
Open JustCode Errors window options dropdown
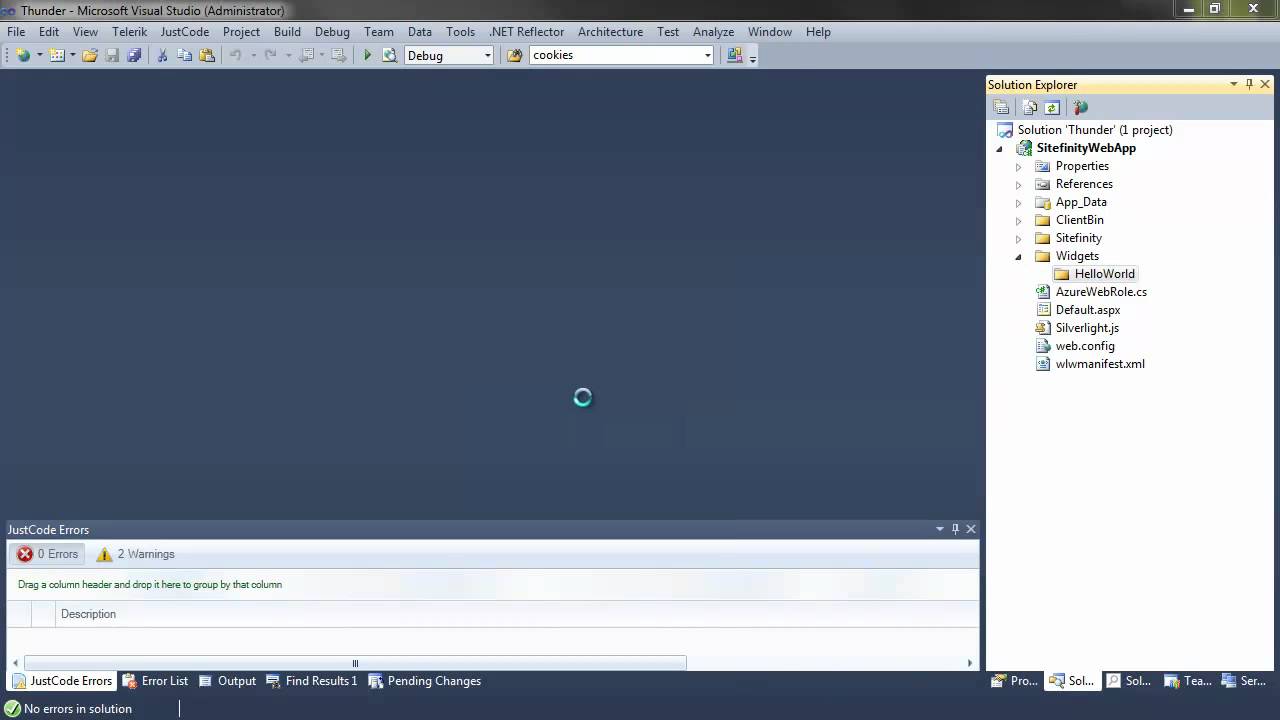coord(939,529)
